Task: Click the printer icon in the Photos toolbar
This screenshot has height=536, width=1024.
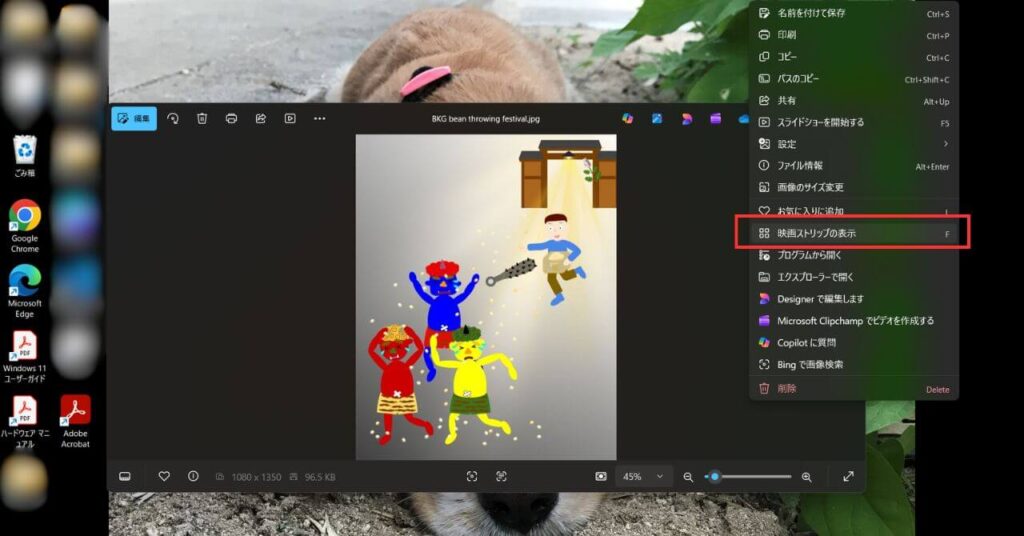Action: (231, 118)
